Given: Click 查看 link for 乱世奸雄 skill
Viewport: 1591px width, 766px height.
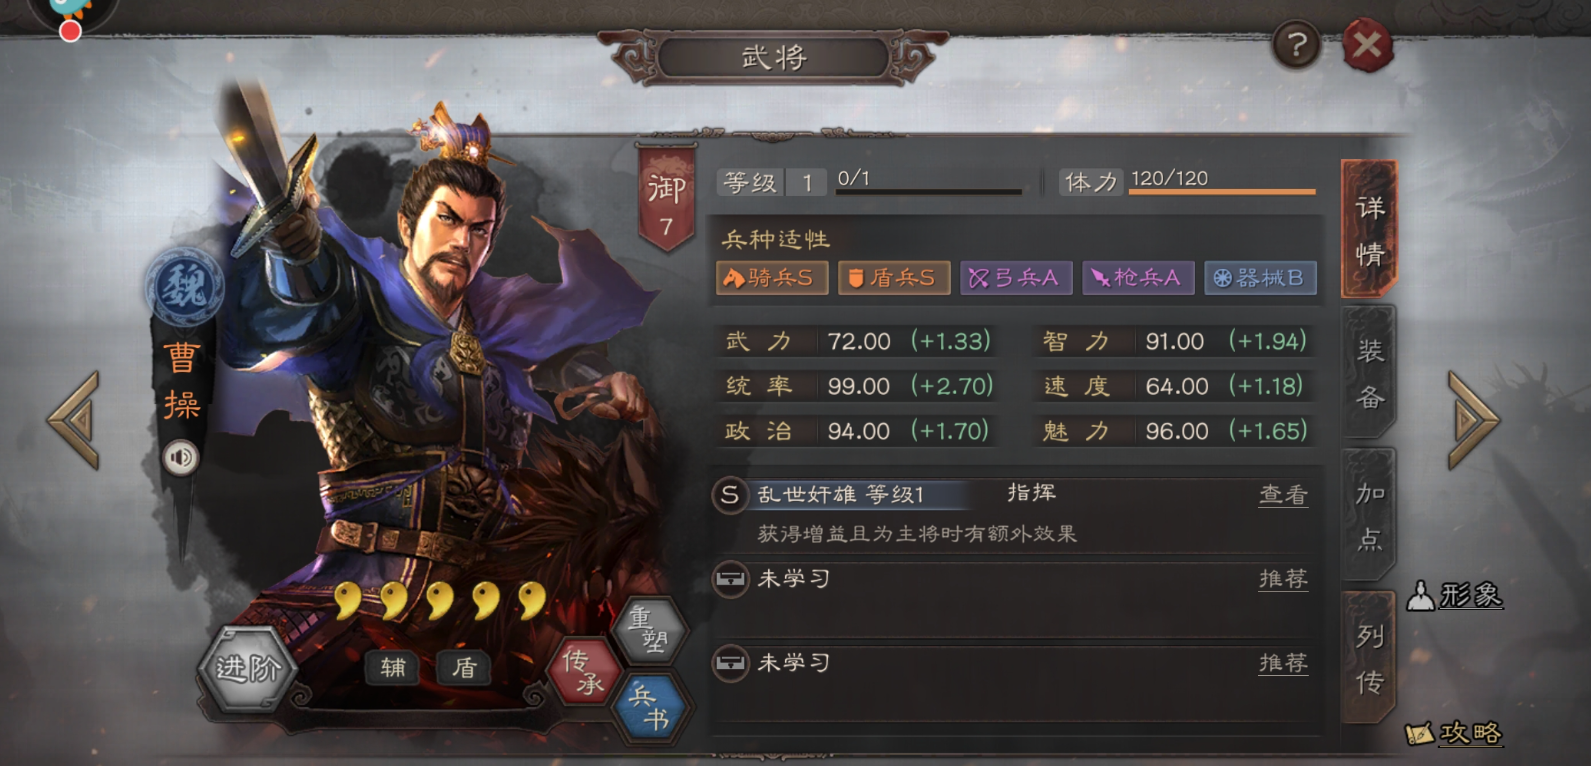Looking at the screenshot, I should (x=1283, y=494).
